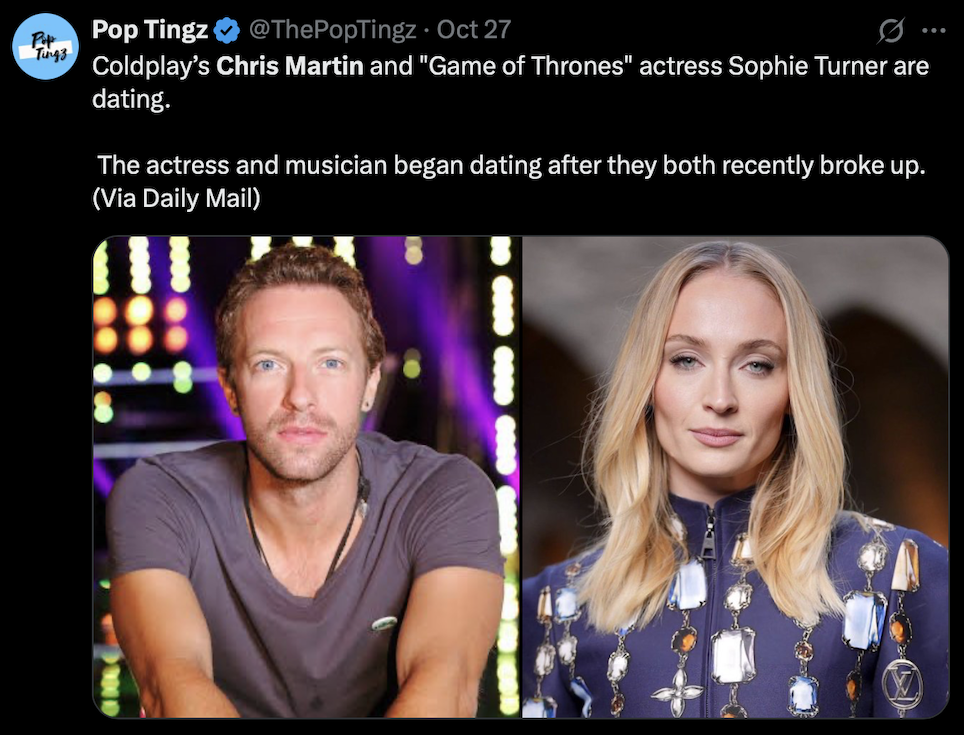964x735 pixels.
Task: Click the zipper on the blue jacket
Action: click(708, 533)
